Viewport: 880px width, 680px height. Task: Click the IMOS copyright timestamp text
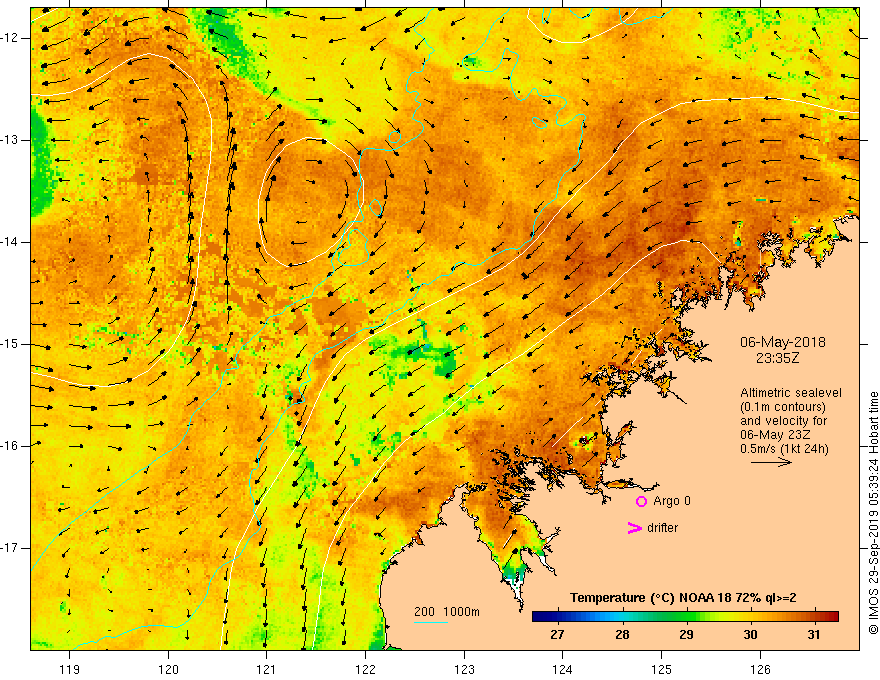(x=873, y=513)
